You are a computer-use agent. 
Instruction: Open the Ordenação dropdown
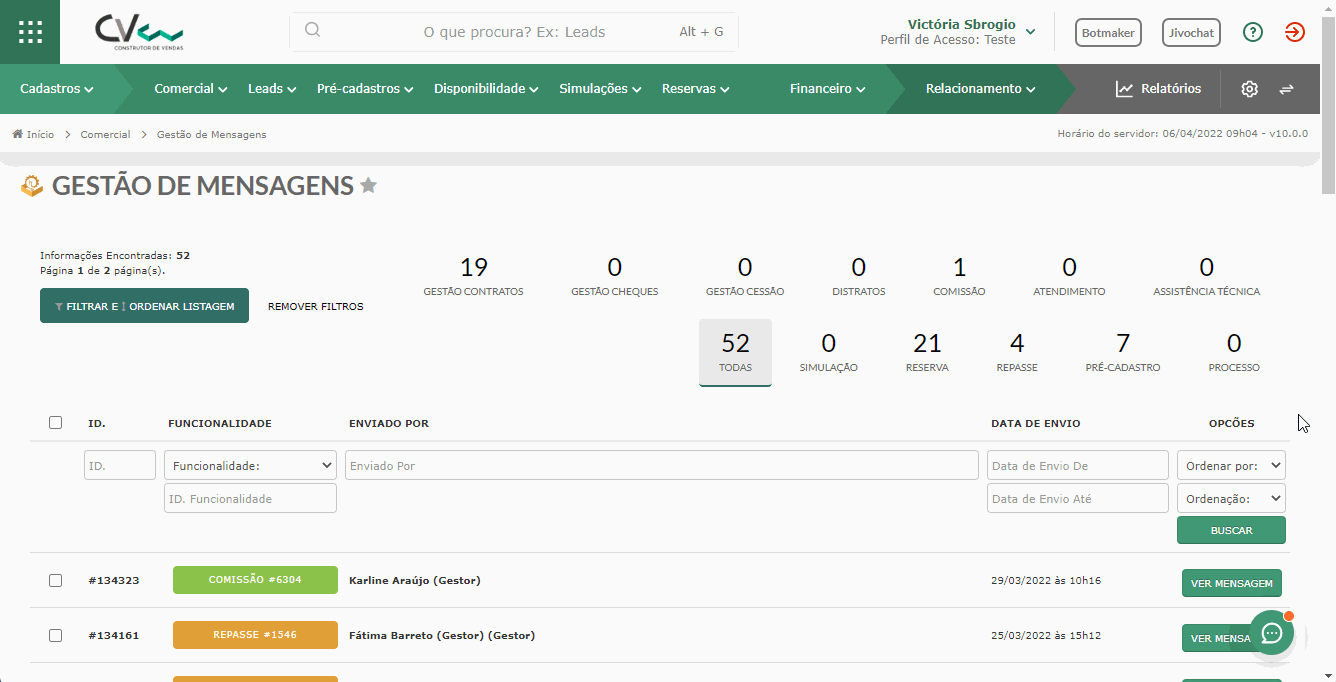point(1231,498)
